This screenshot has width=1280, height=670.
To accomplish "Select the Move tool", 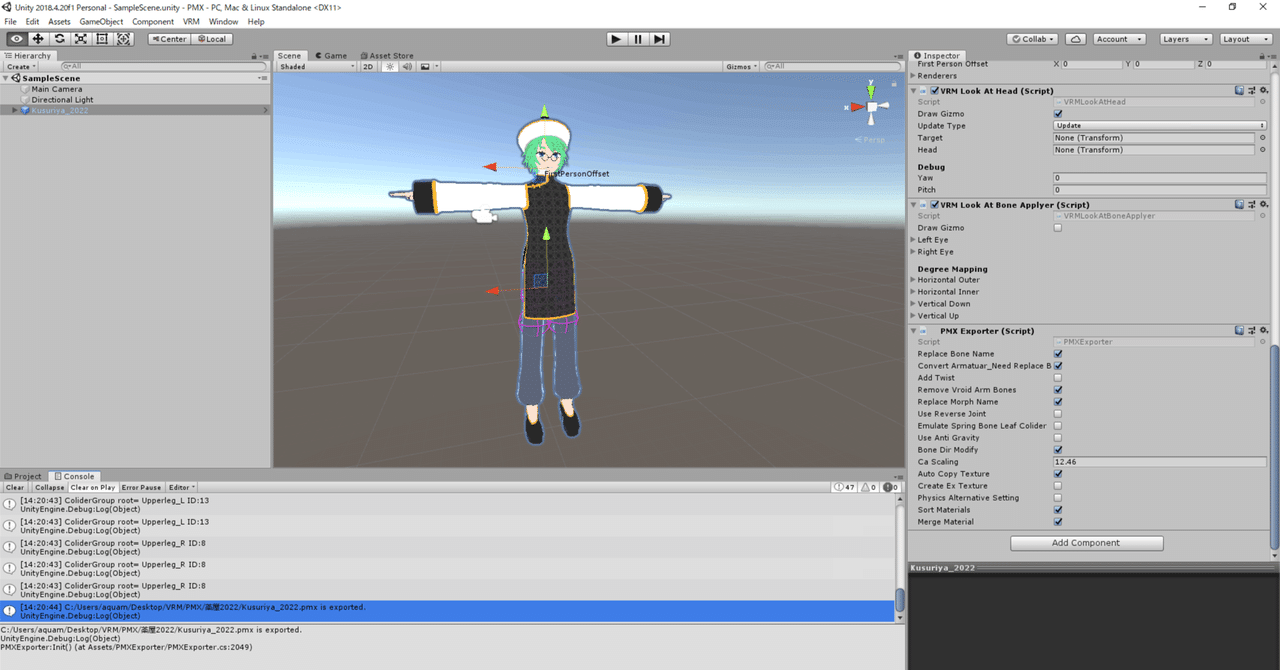I will 37,38.
